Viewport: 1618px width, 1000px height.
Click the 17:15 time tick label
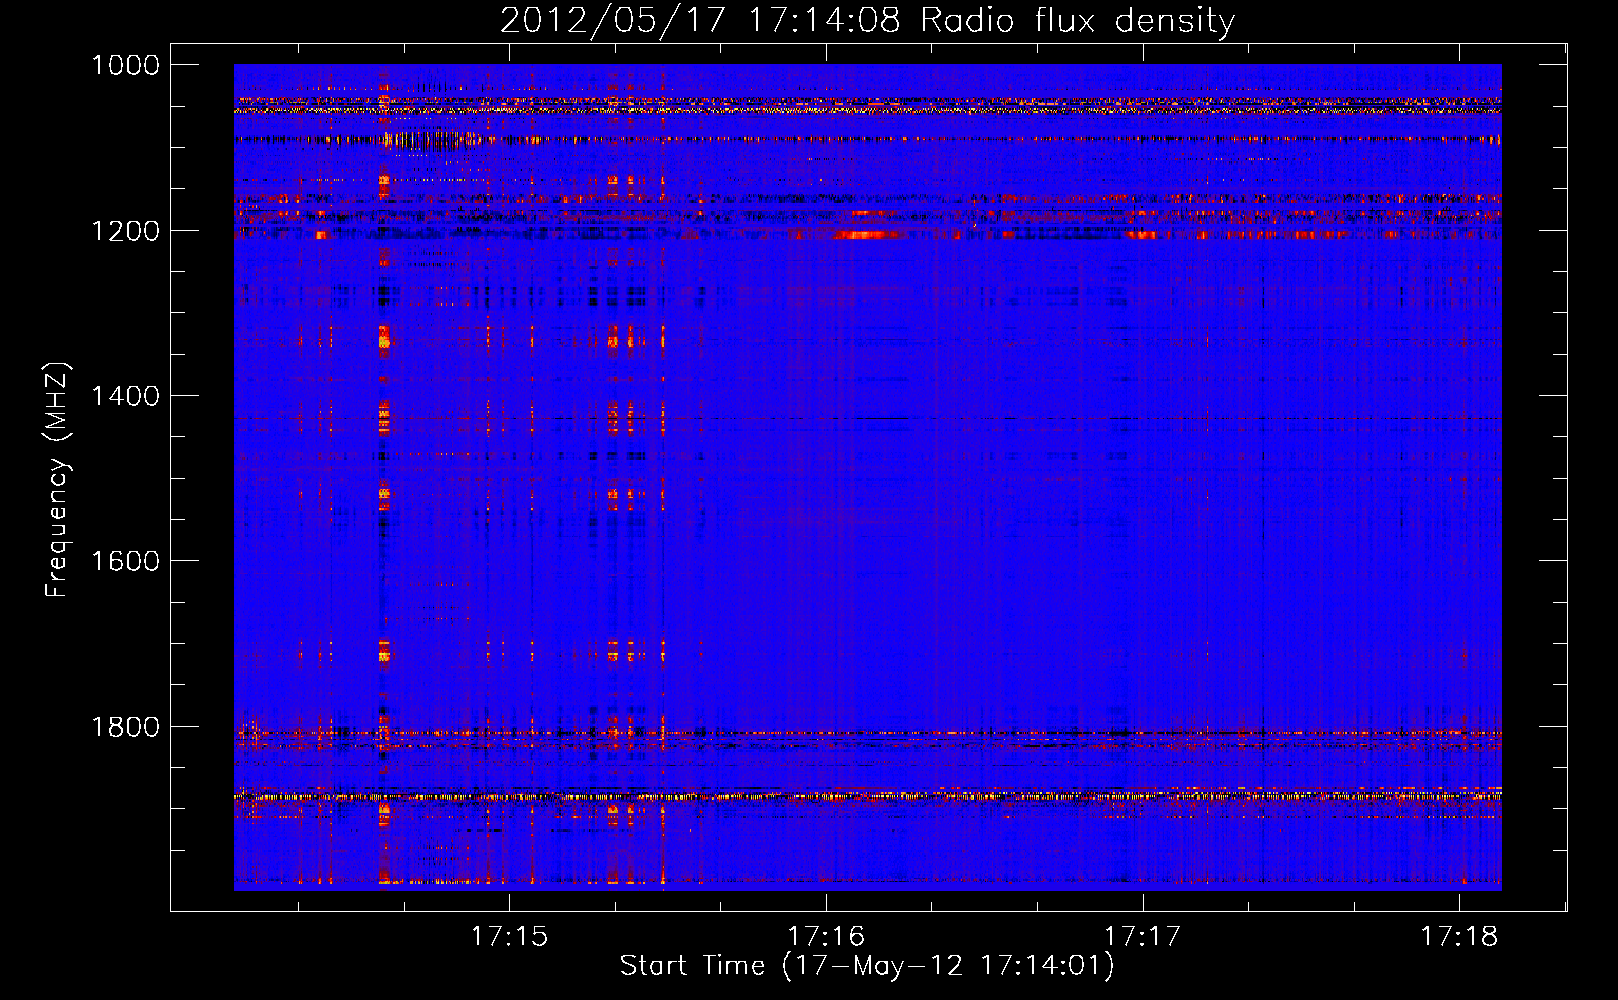pos(510,937)
